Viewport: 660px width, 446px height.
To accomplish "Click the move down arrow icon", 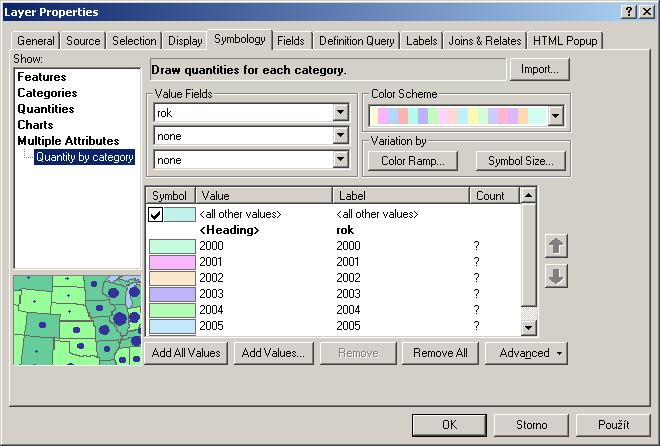I will point(556,276).
